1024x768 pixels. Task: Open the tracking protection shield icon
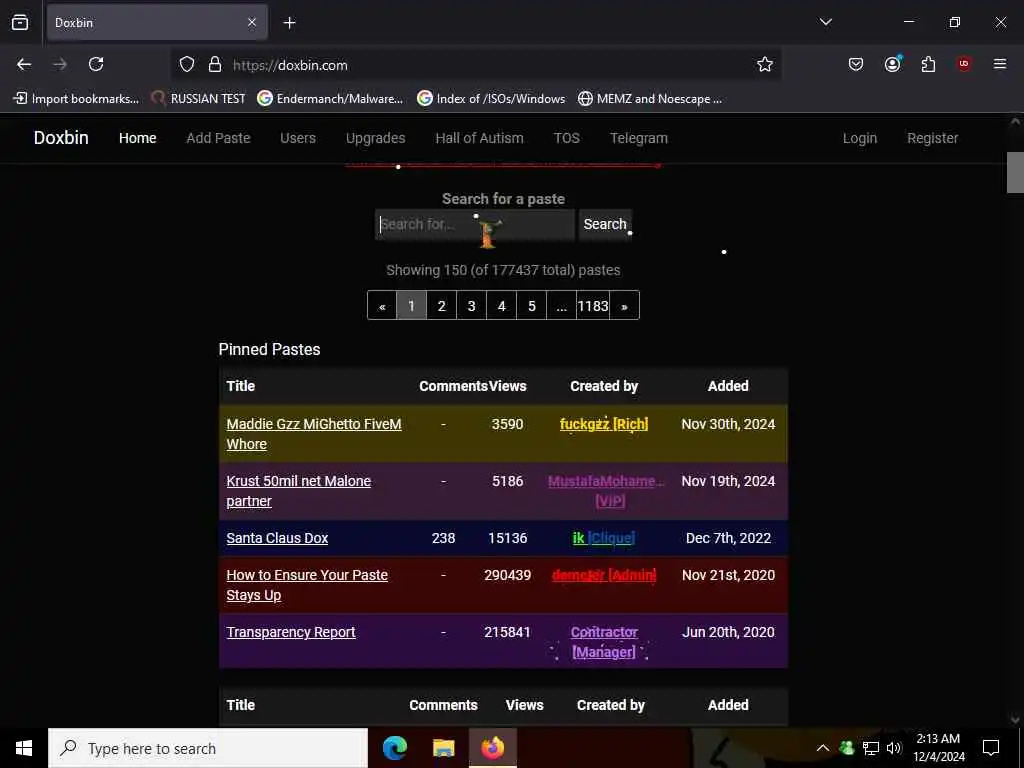pyautogui.click(x=187, y=65)
